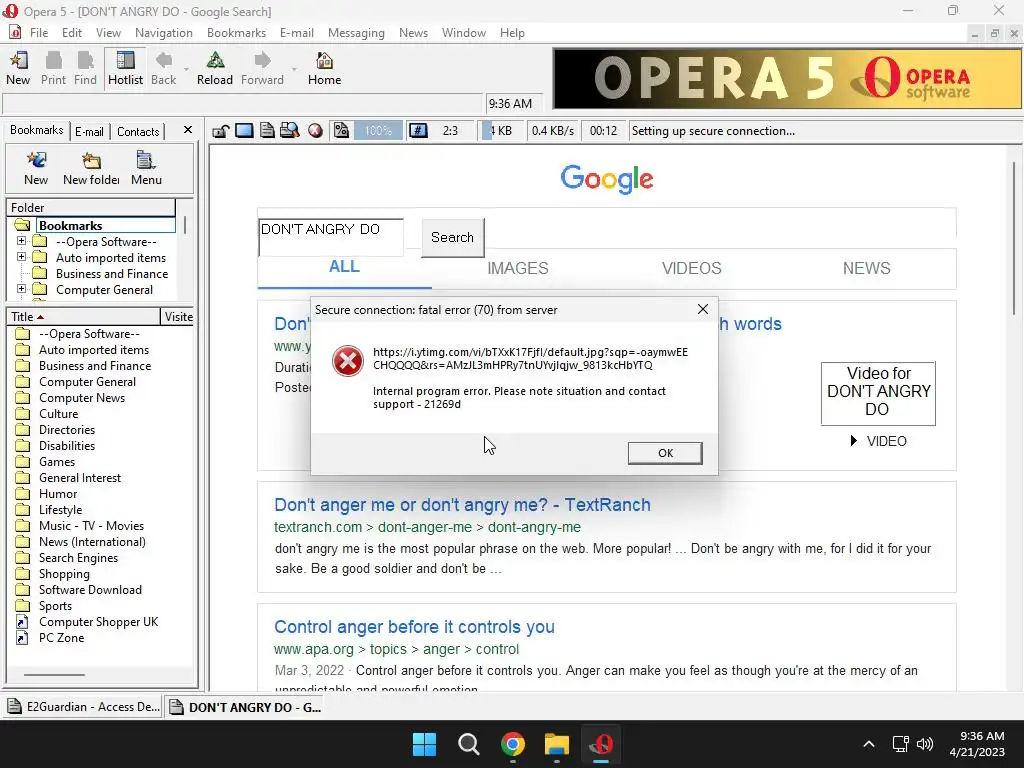
Task: Select Business and Finance in folder tree
Action: 112,274
